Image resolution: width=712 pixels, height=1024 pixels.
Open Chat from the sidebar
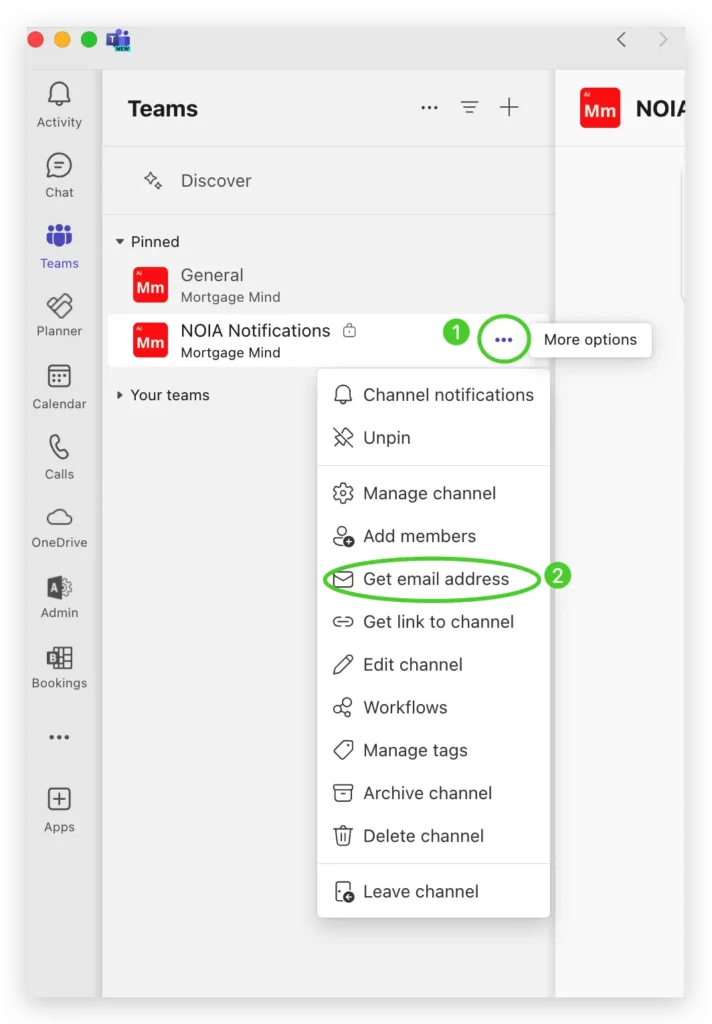coord(59,175)
